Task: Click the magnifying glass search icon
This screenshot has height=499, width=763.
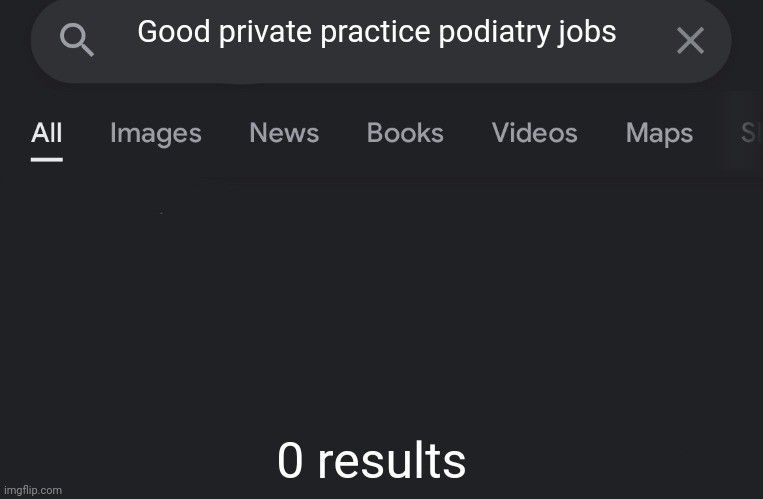Action: (x=76, y=40)
